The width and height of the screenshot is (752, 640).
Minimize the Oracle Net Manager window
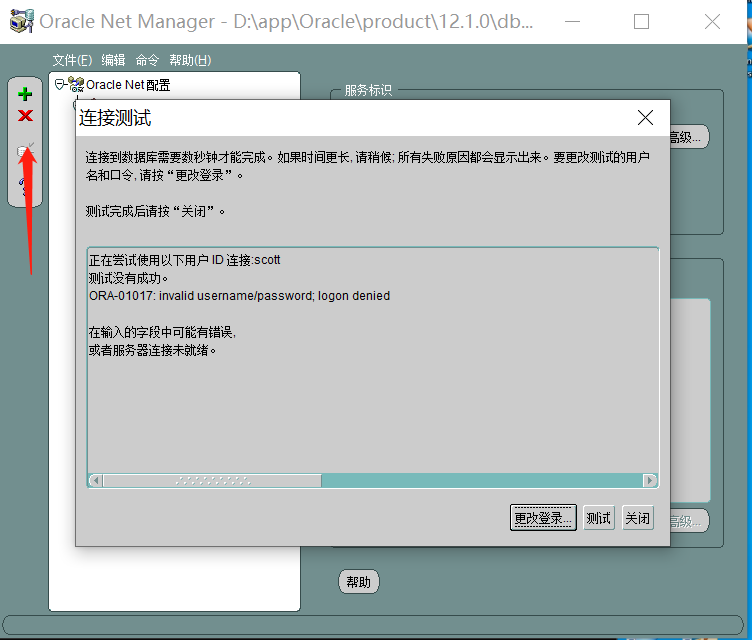click(572, 22)
